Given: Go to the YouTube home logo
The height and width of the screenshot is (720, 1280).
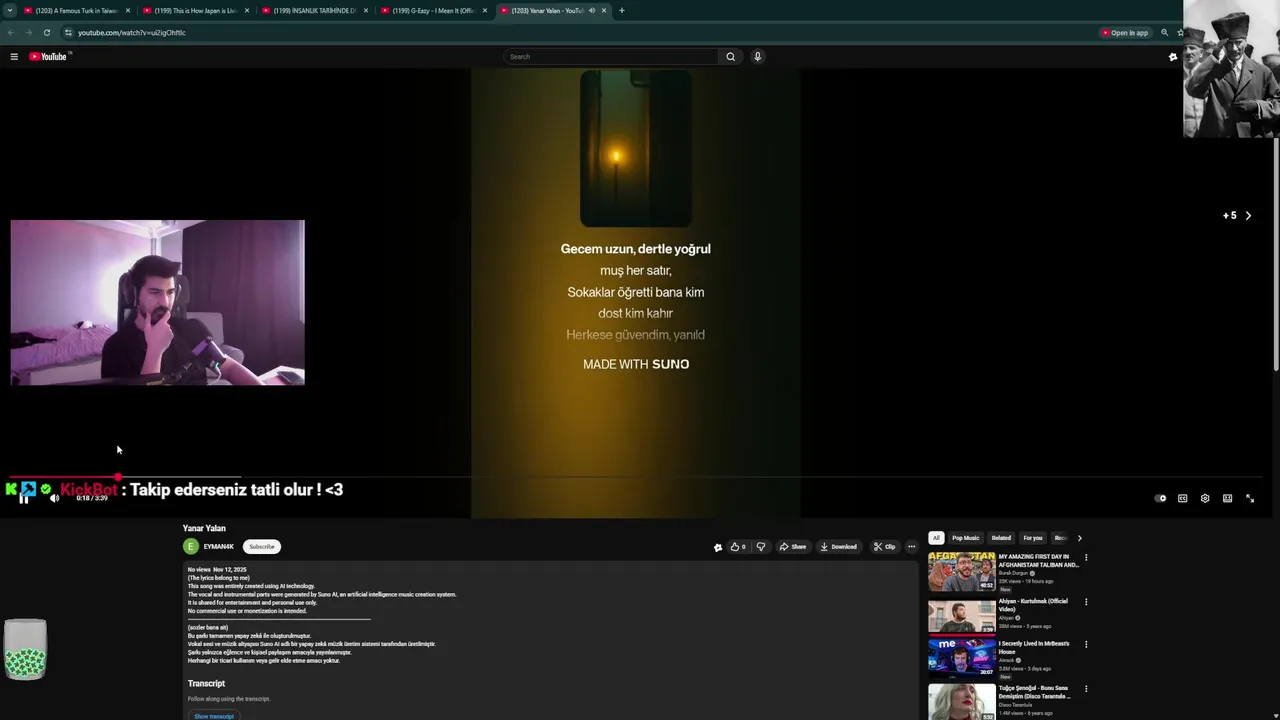Looking at the screenshot, I should point(47,57).
